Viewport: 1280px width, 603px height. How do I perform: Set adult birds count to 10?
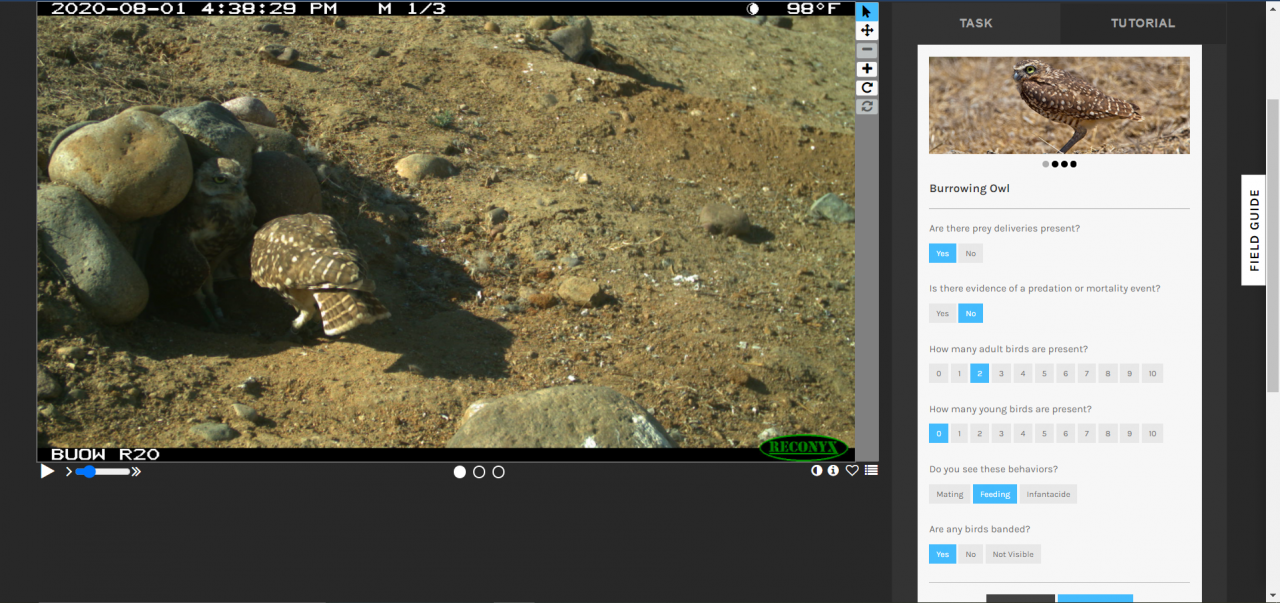tap(1152, 373)
